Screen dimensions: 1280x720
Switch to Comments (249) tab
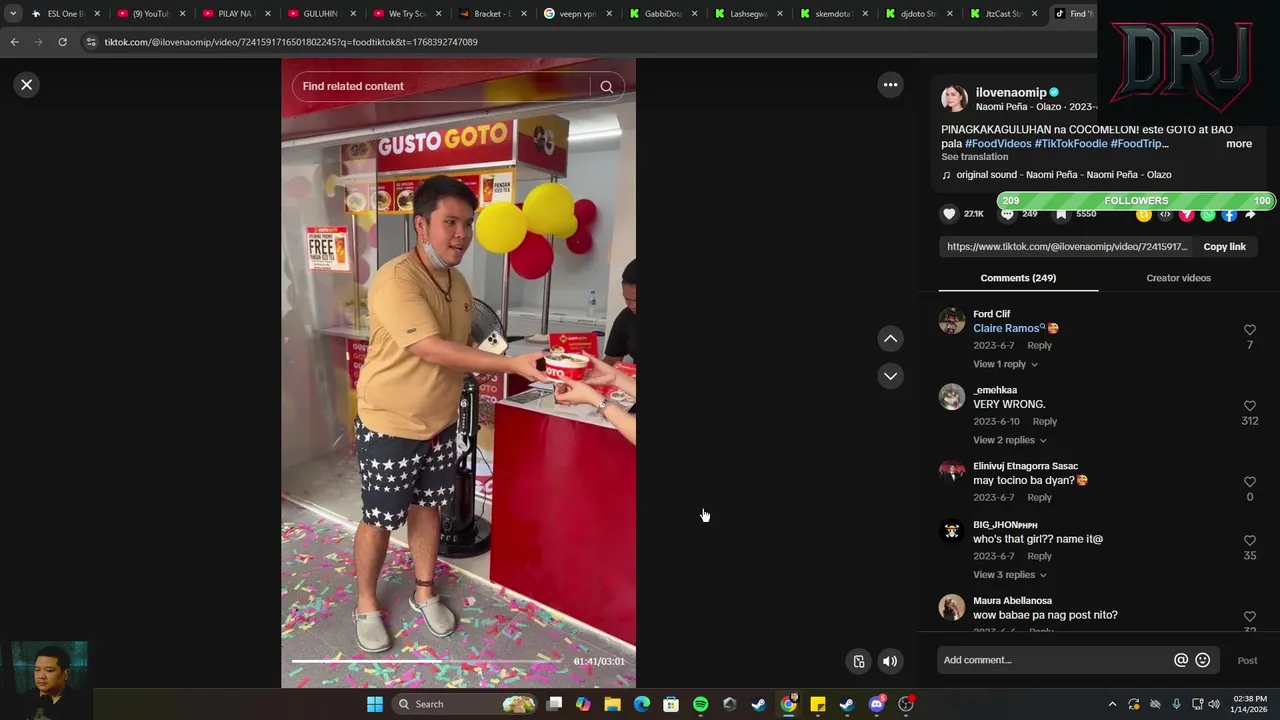(1018, 278)
